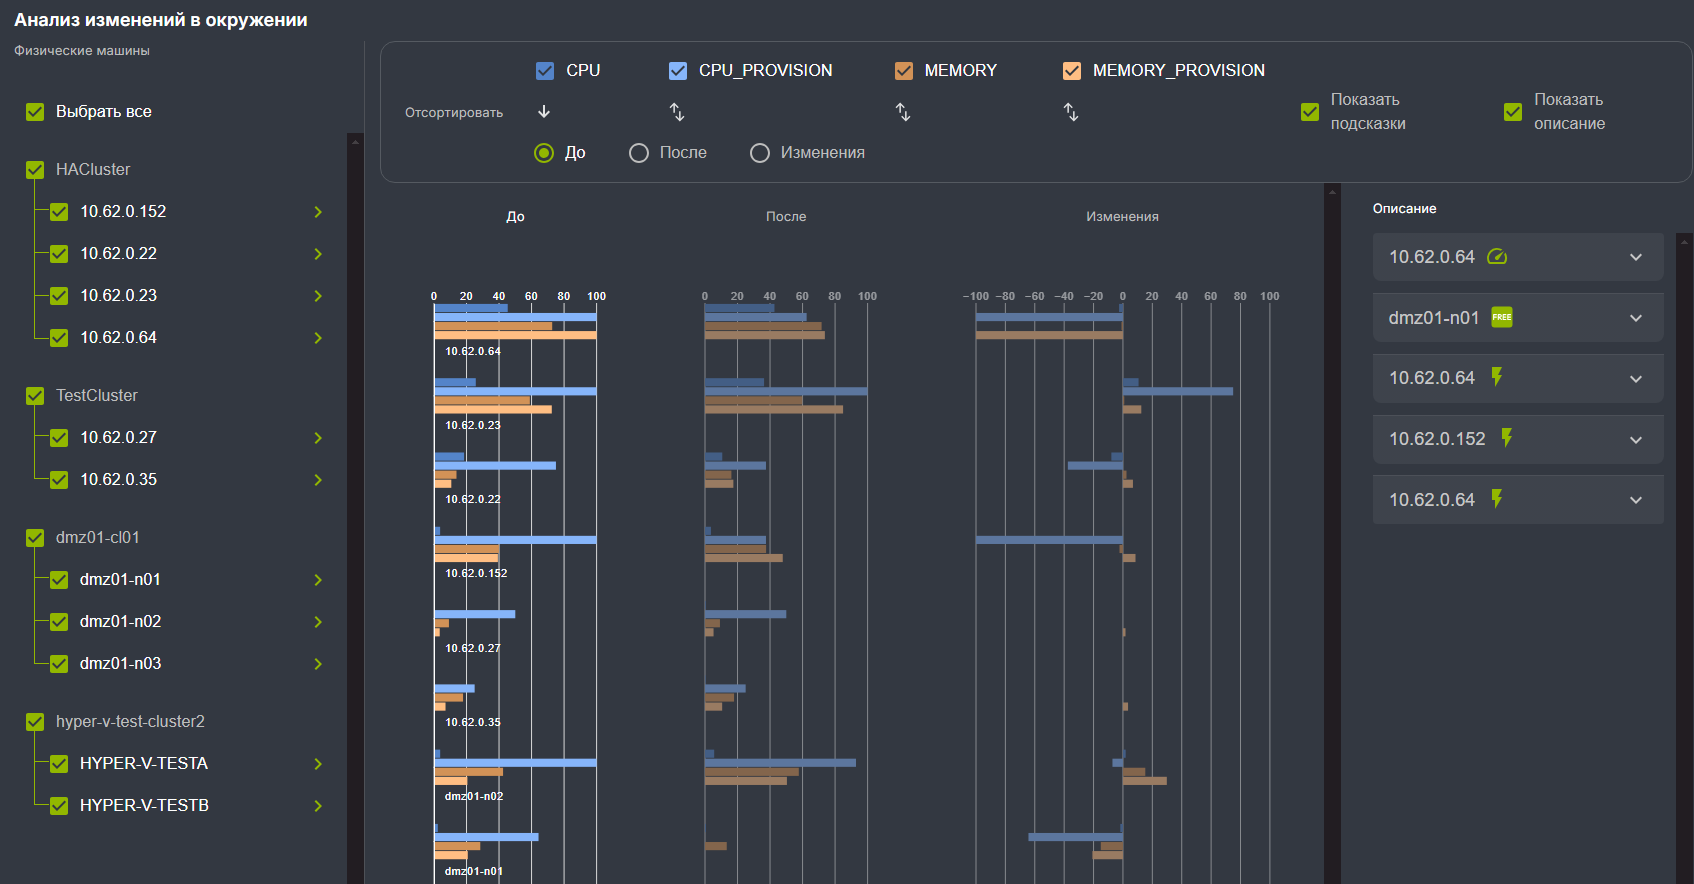
Task: Uncheck the dmz01-n03 tree checkbox
Action: coord(59,664)
